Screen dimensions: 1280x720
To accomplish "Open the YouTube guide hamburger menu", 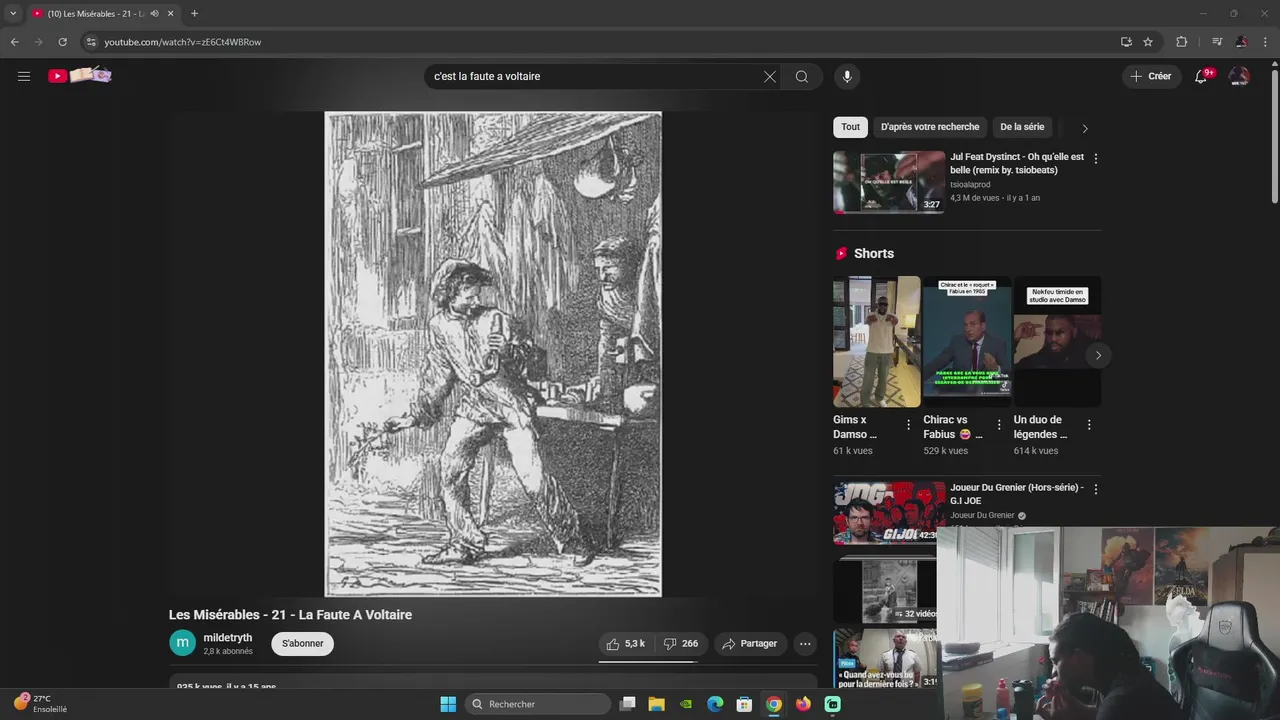I will tap(24, 76).
